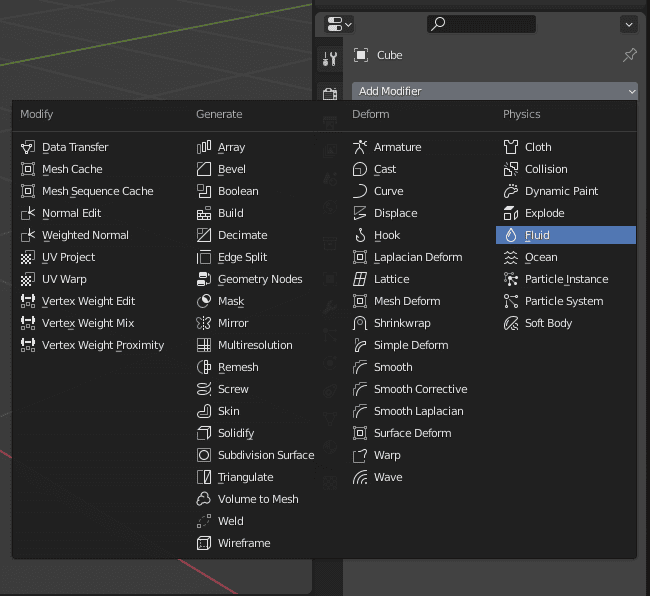Image resolution: width=650 pixels, height=596 pixels.
Task: Pick the Mesh Deform modifier
Action: click(397, 301)
